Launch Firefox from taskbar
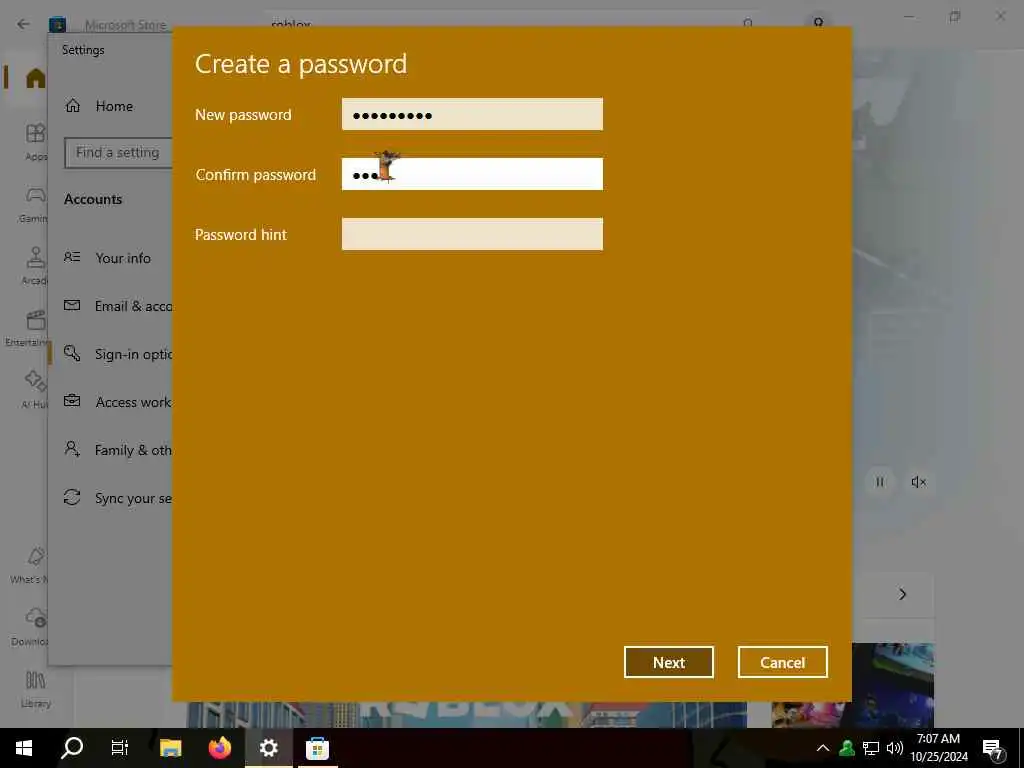The width and height of the screenshot is (1024, 768). coord(219,748)
